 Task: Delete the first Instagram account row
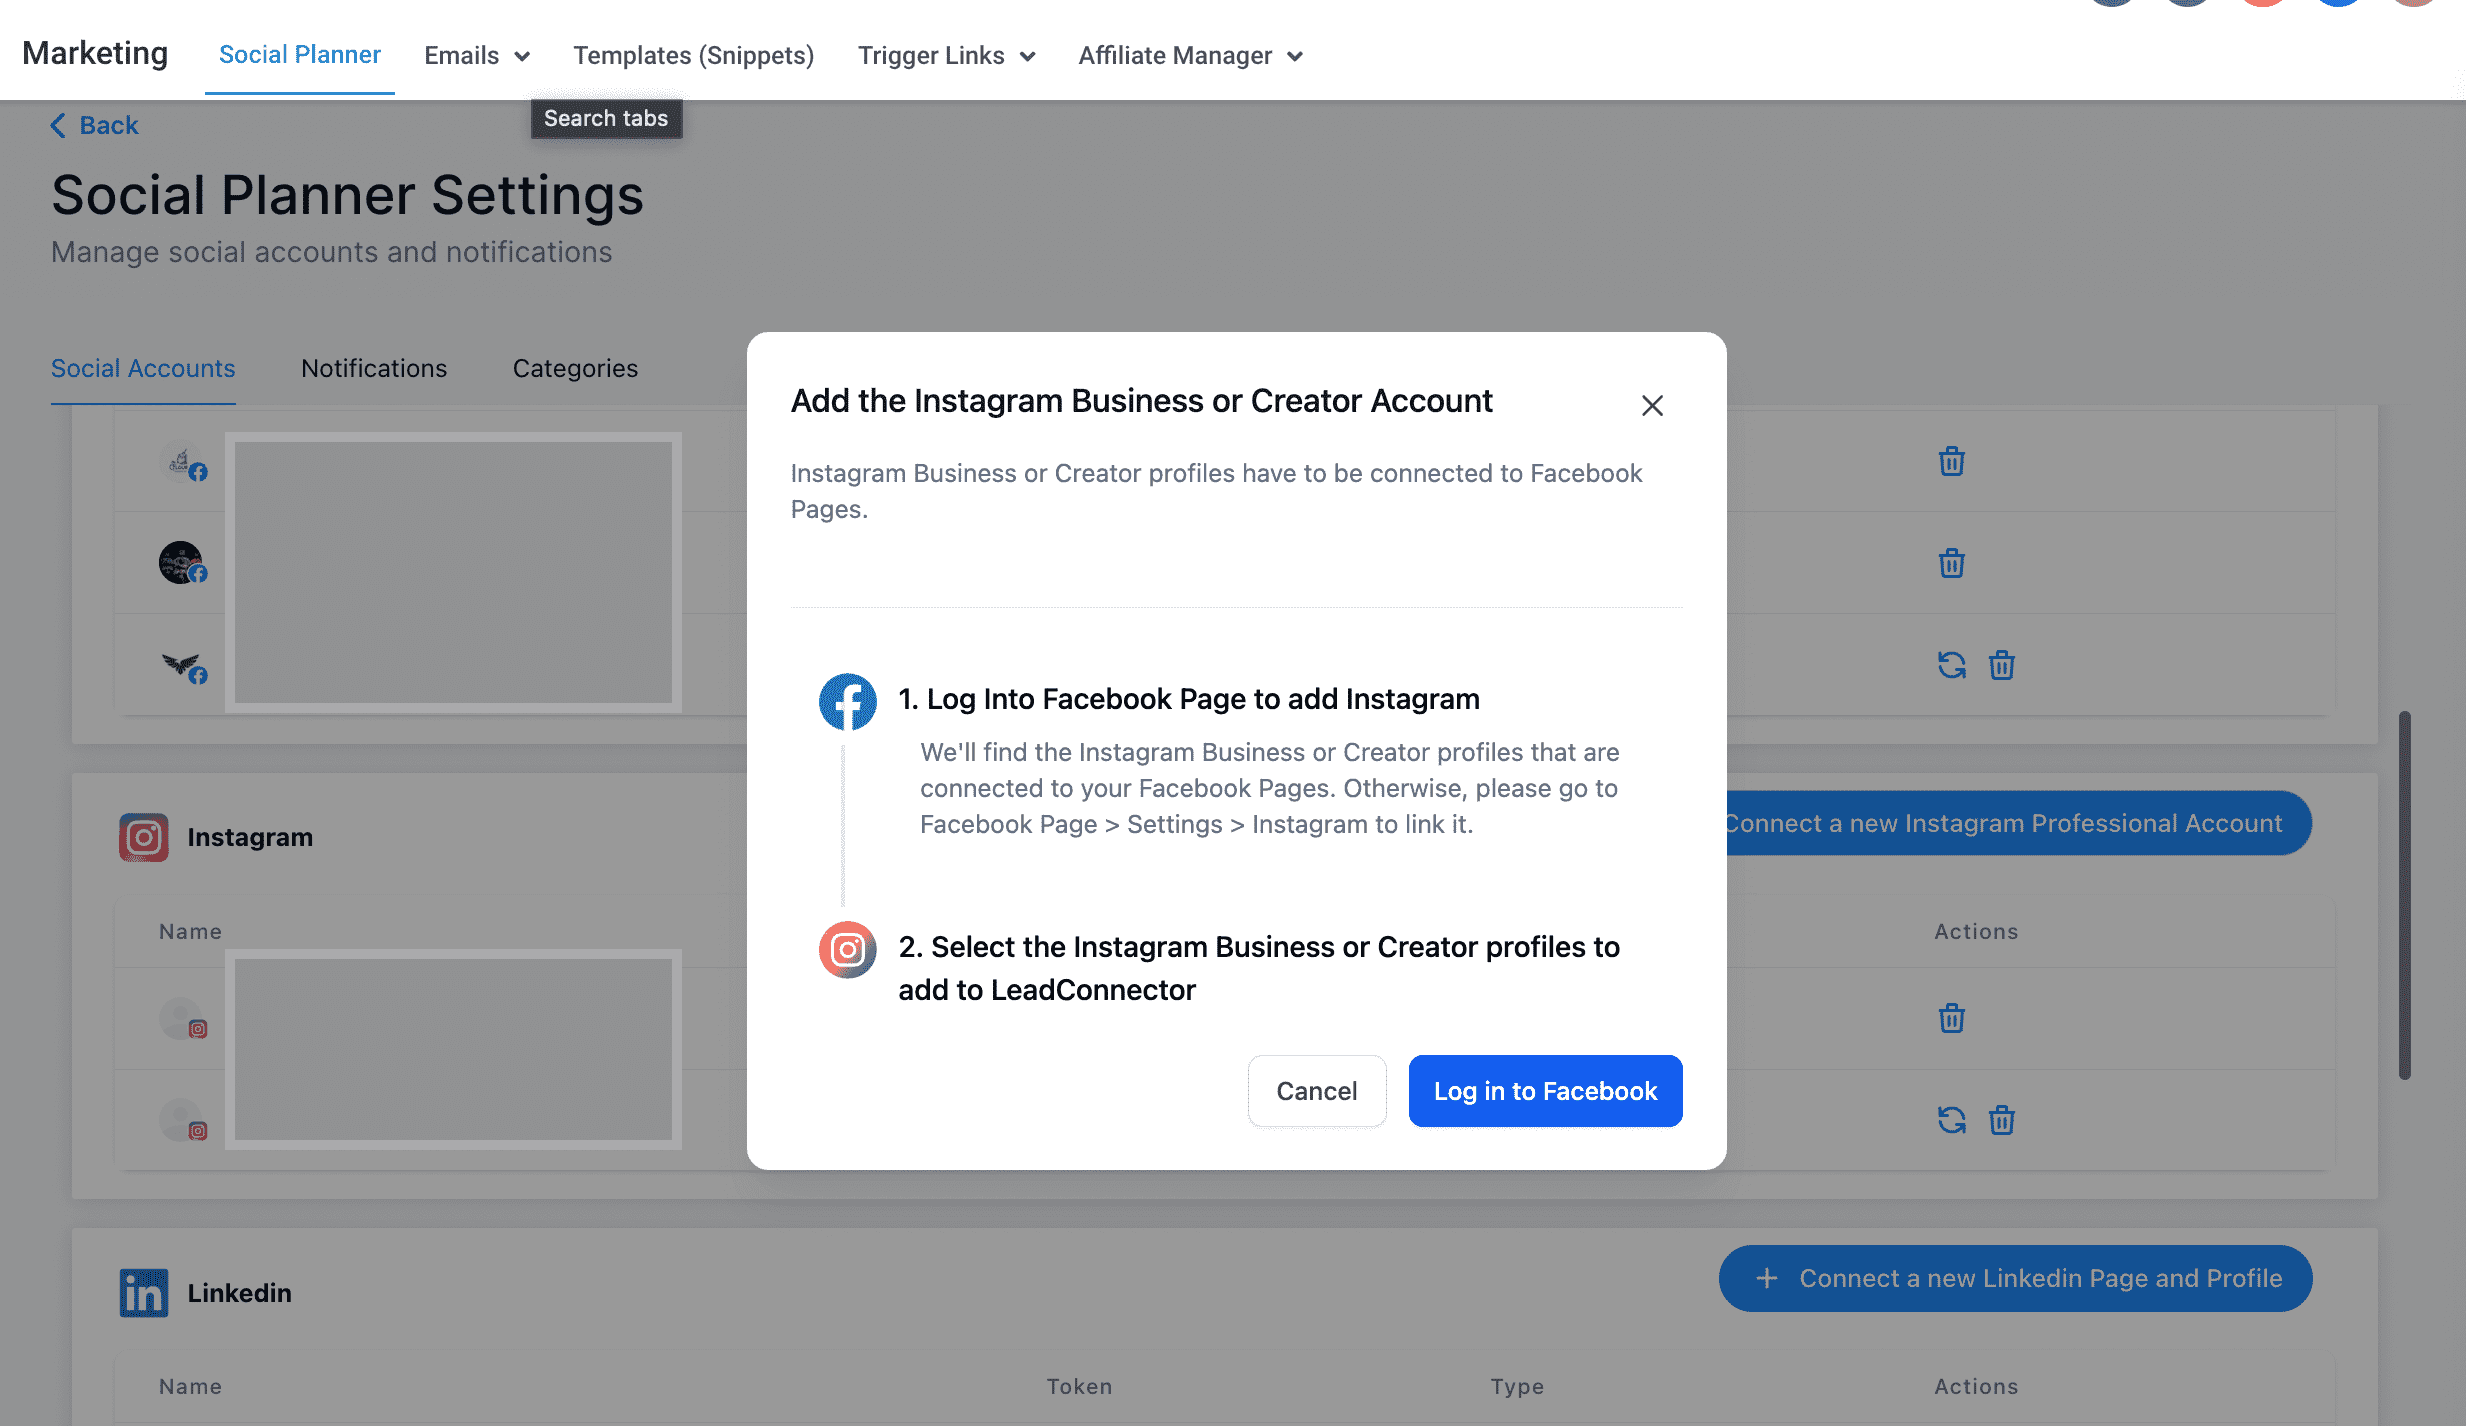pos(1951,1019)
